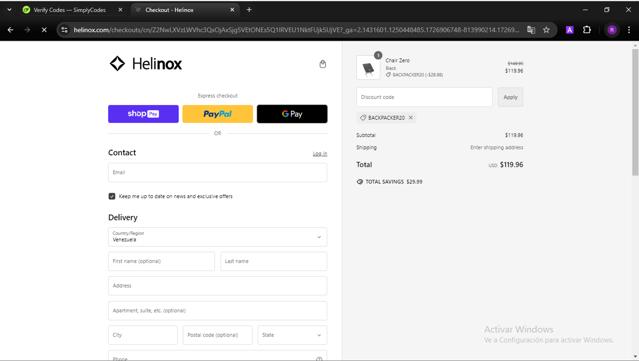
Task: Go back in browser history
Action: (x=11, y=30)
